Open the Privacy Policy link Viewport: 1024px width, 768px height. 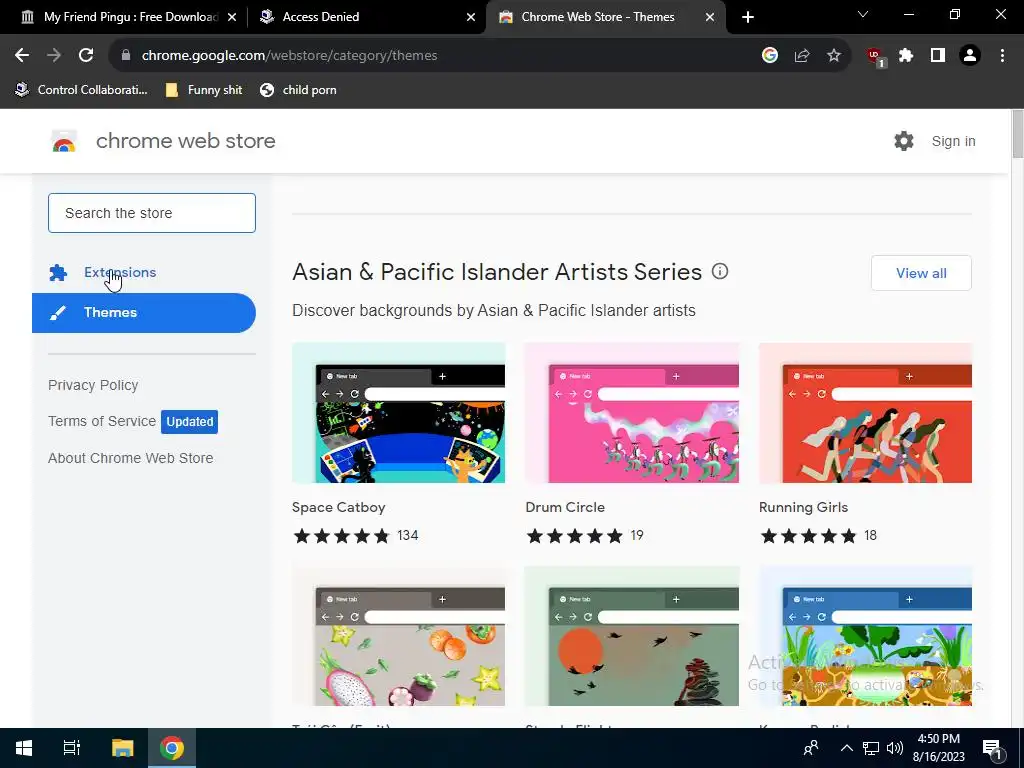[93, 385]
